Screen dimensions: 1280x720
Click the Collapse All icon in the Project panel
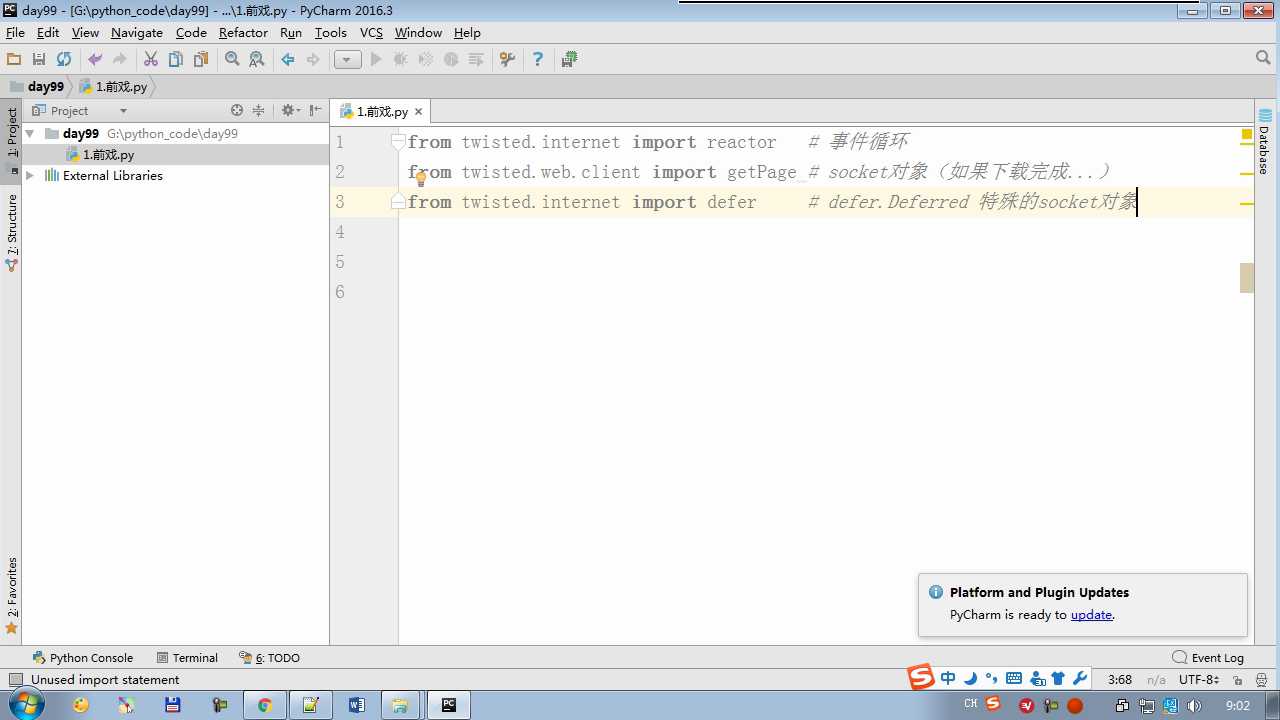click(x=258, y=111)
